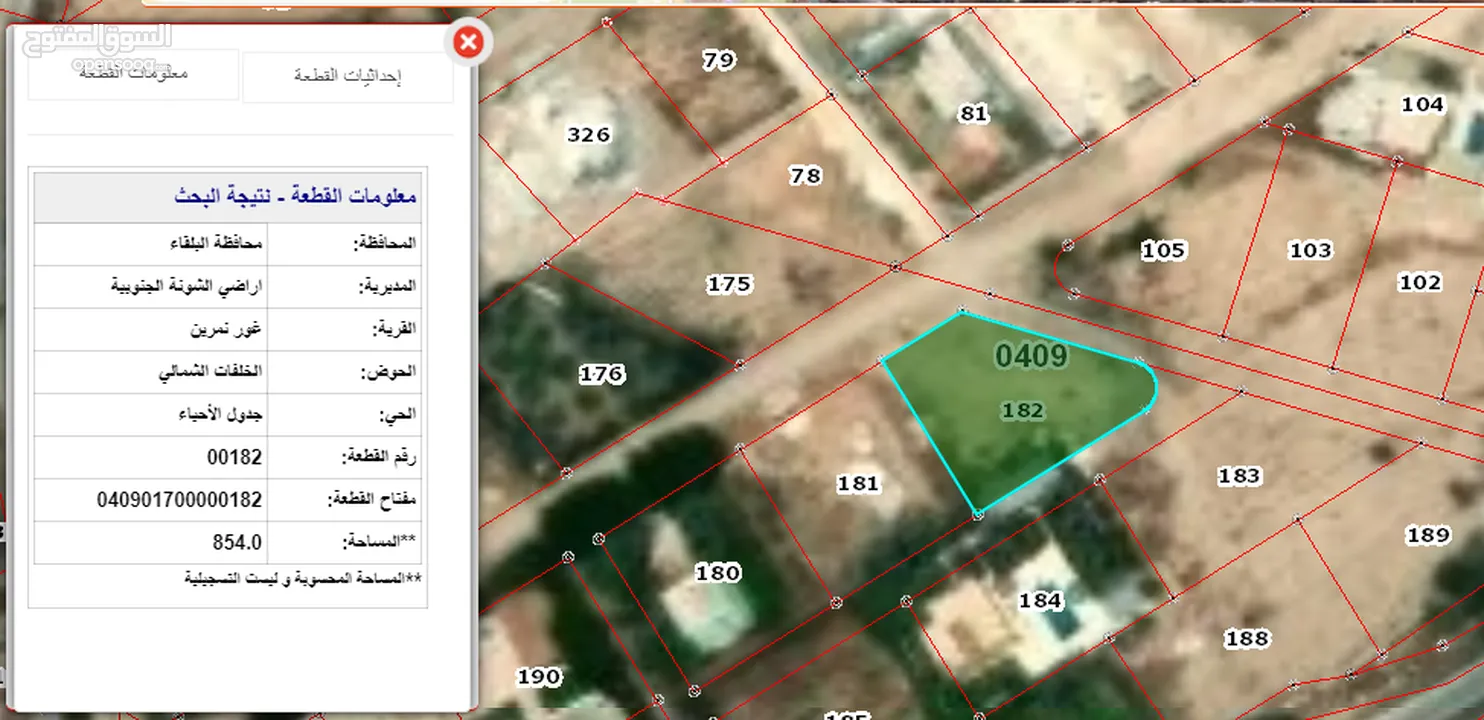The image size is (1484, 720).
Task: Select parcel 188 on the map
Action: click(x=1247, y=638)
